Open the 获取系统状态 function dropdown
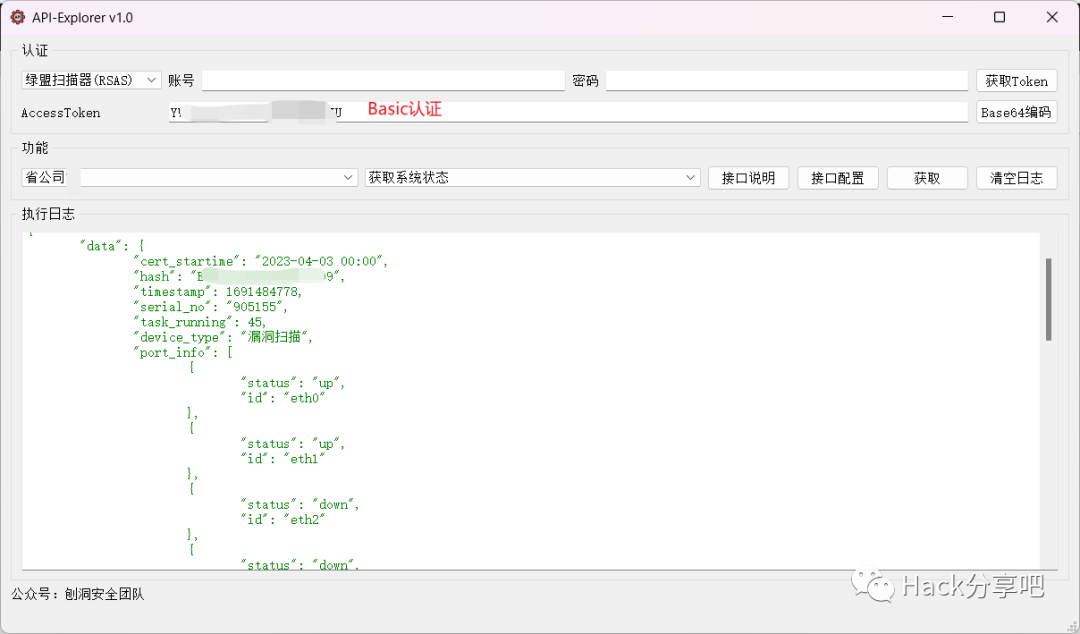The width and height of the screenshot is (1080, 634). (x=532, y=177)
